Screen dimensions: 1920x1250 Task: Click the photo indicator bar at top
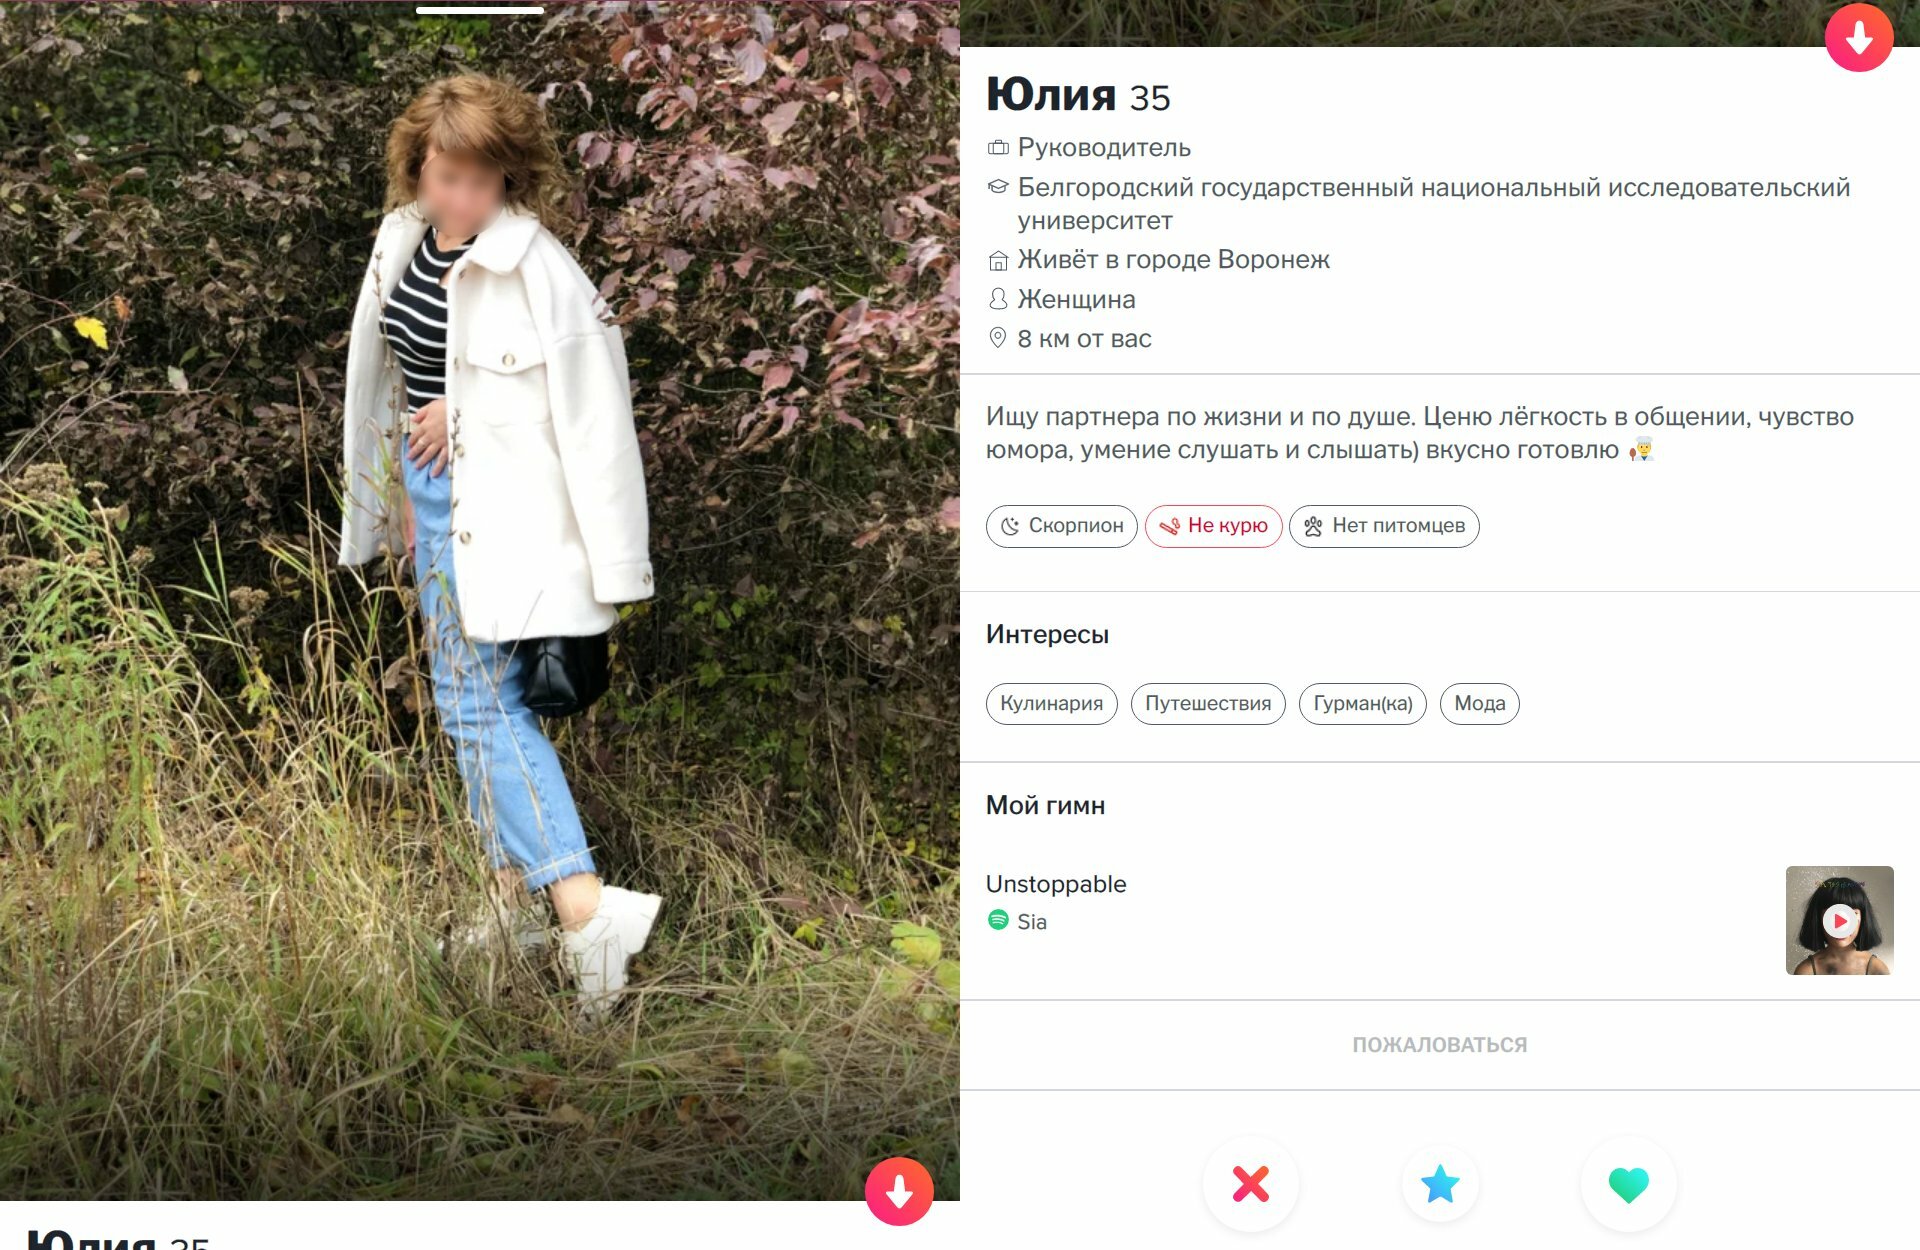pyautogui.click(x=480, y=11)
